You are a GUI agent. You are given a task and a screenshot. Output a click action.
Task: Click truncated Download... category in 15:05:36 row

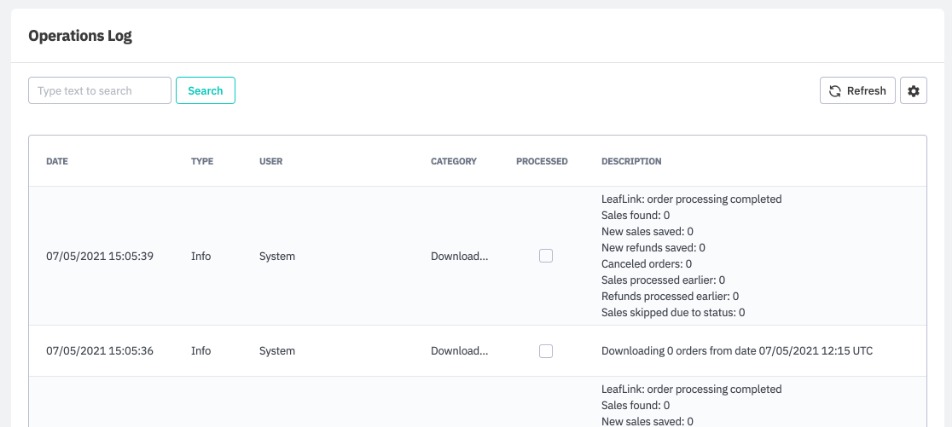coord(459,351)
